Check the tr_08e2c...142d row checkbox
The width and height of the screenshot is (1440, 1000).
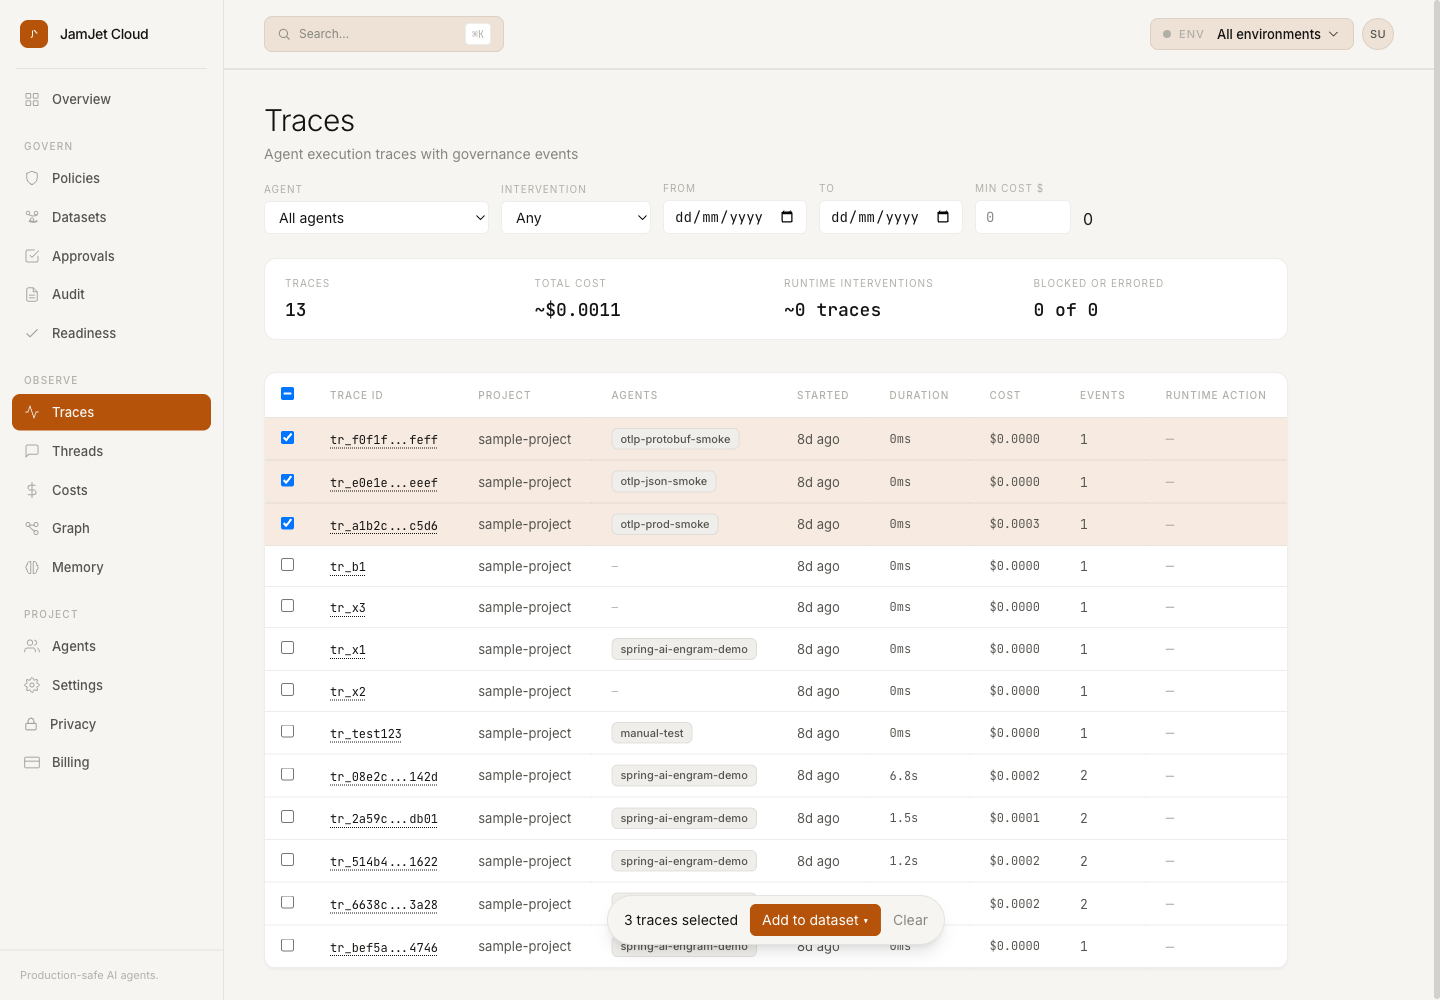pyautogui.click(x=288, y=775)
